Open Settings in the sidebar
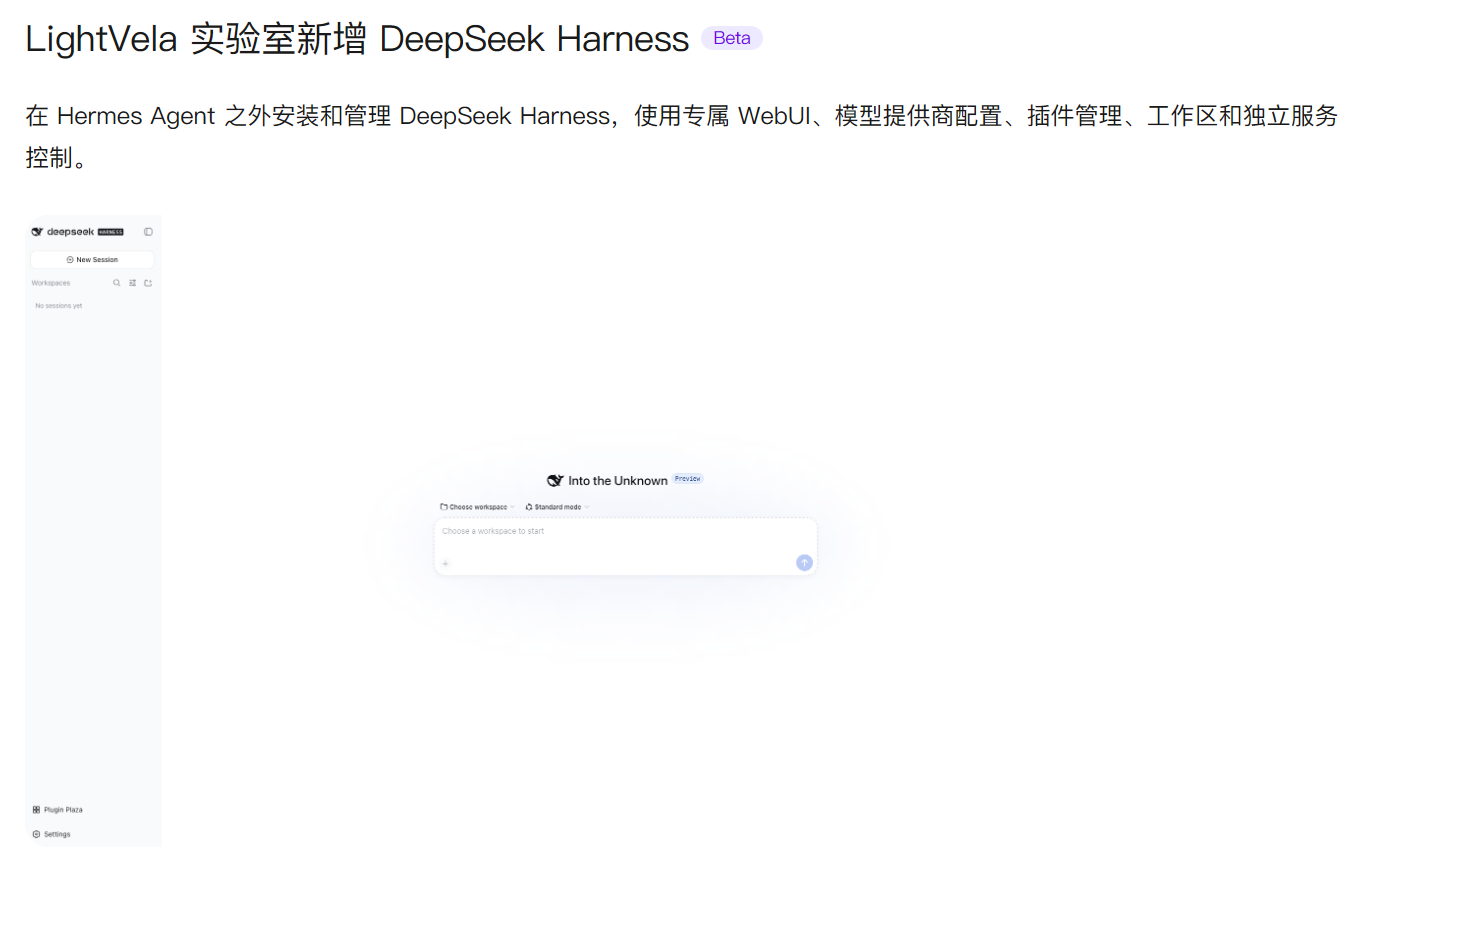Image resolution: width=1482 pixels, height=925 pixels. pos(52,834)
